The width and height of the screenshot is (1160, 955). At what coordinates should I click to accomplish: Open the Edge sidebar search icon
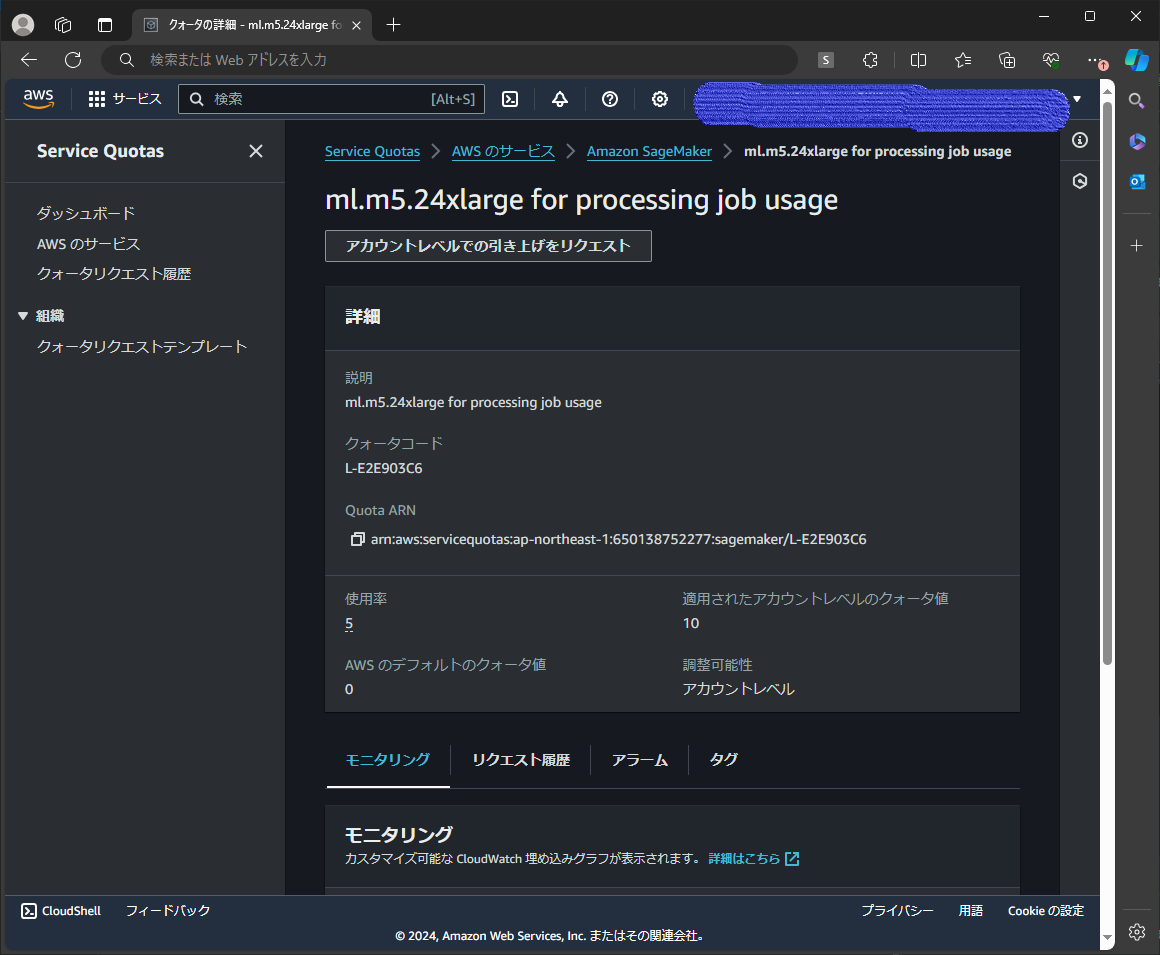pos(1137,101)
